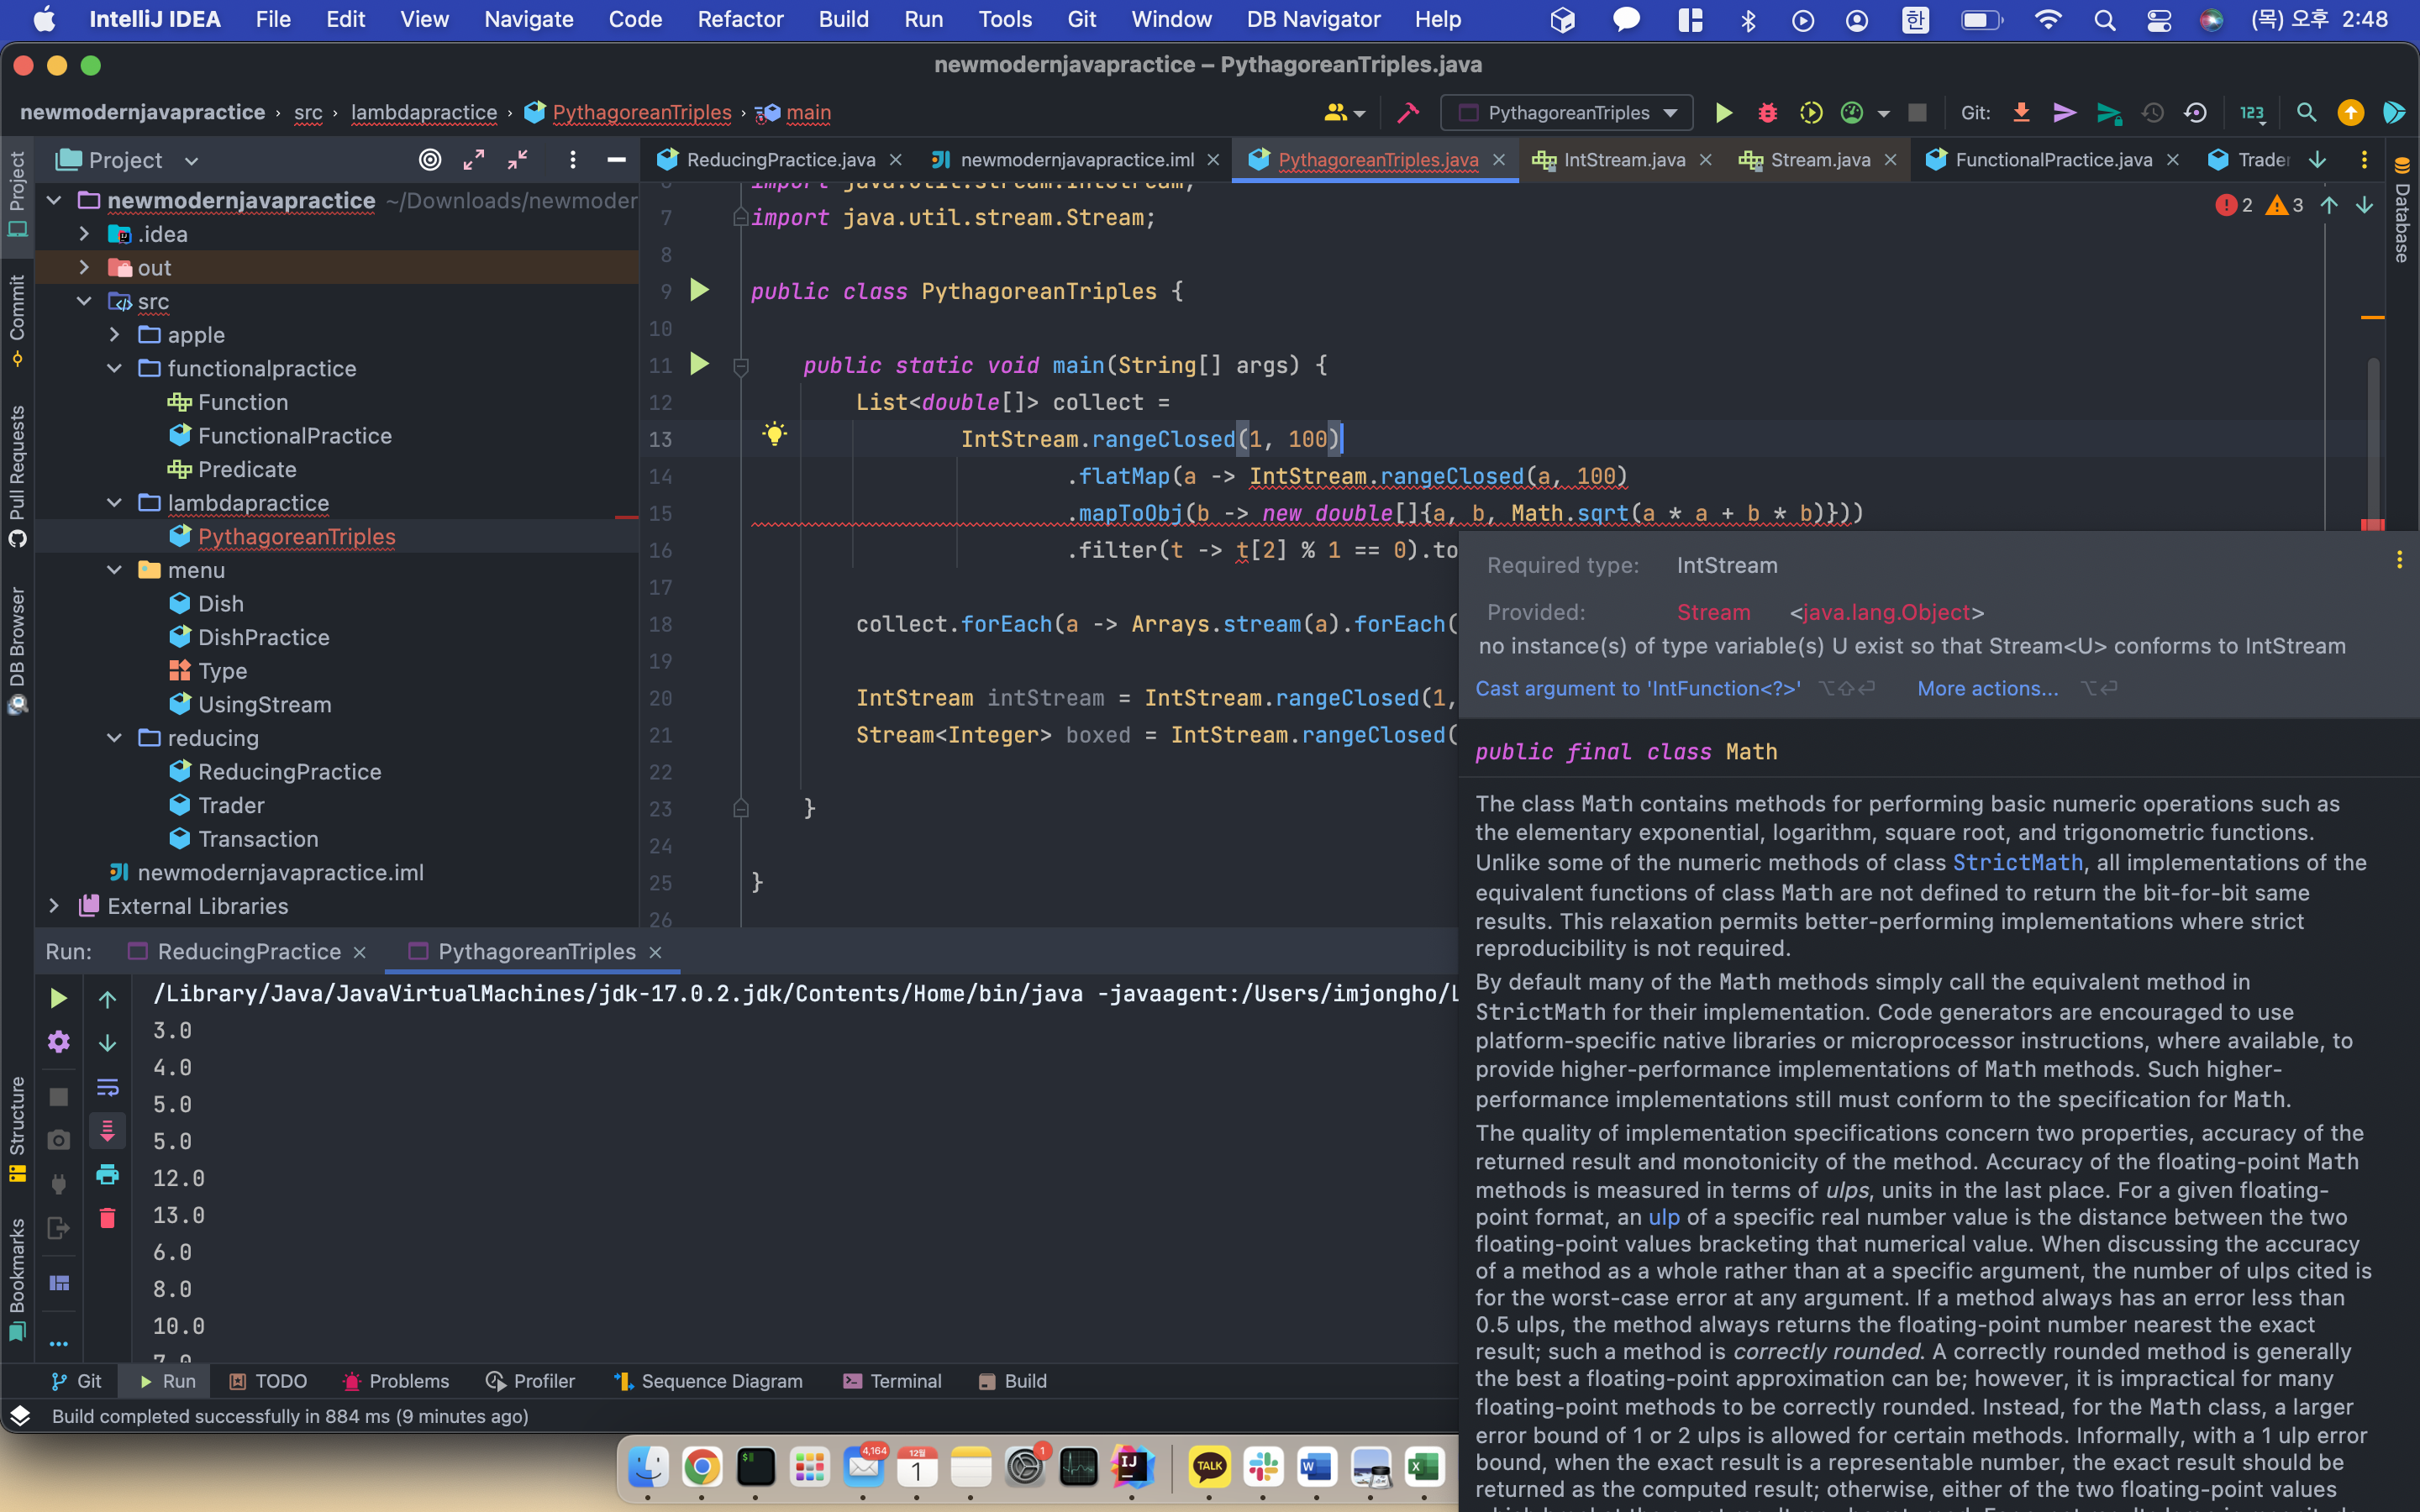Click the print icon in Run console
The width and height of the screenshot is (2420, 1512).
click(x=107, y=1174)
